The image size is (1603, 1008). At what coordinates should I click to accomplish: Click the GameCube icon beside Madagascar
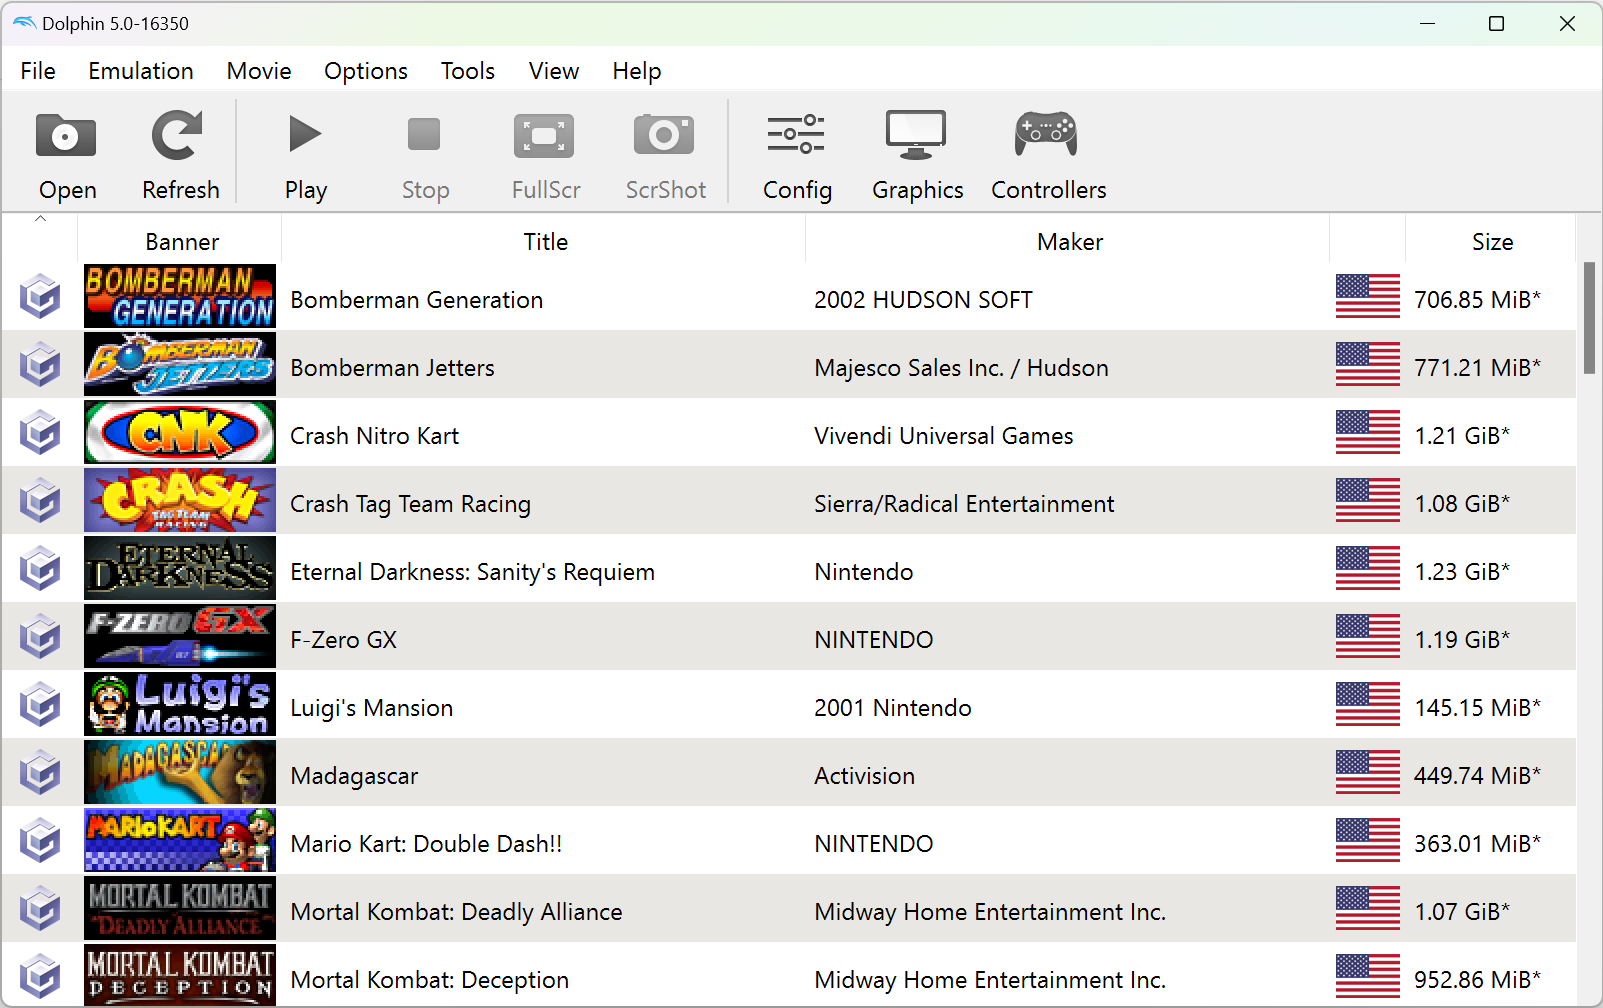click(41, 773)
